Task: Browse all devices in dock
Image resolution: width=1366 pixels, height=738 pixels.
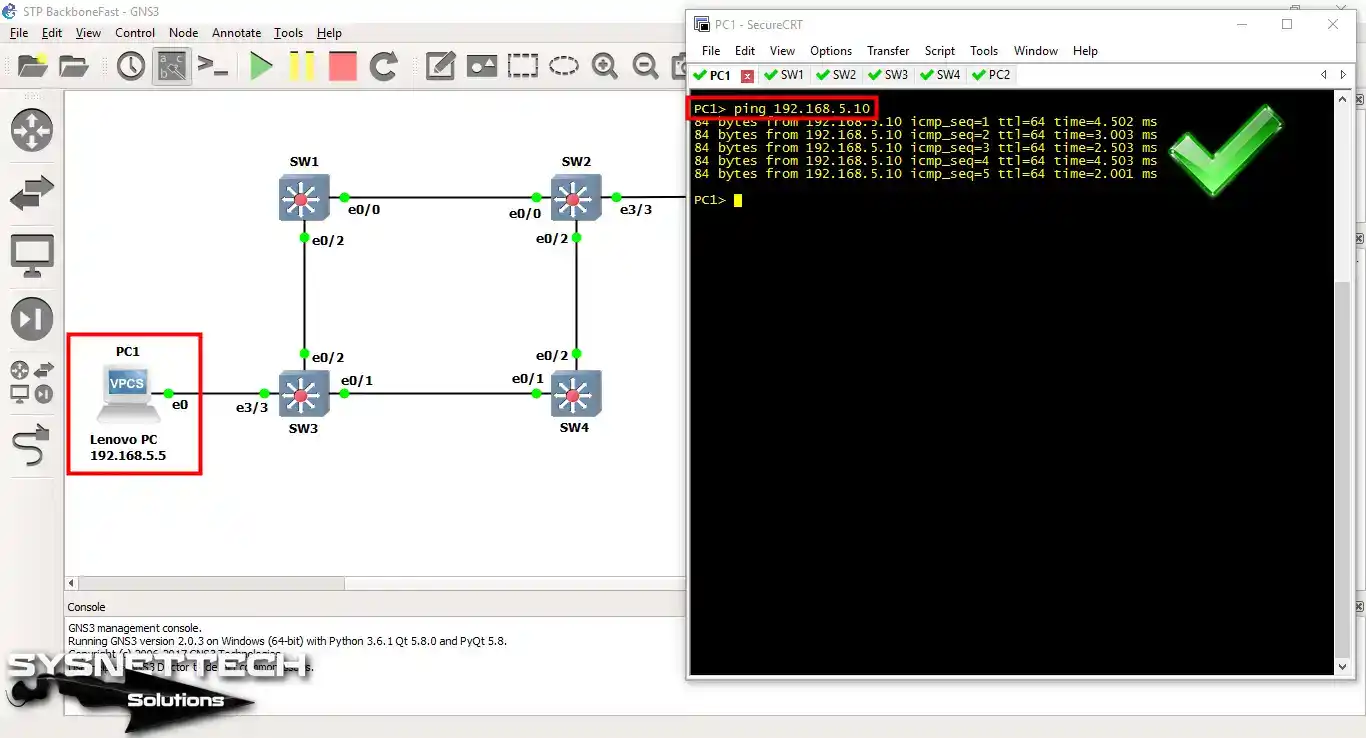Action: click(x=32, y=383)
